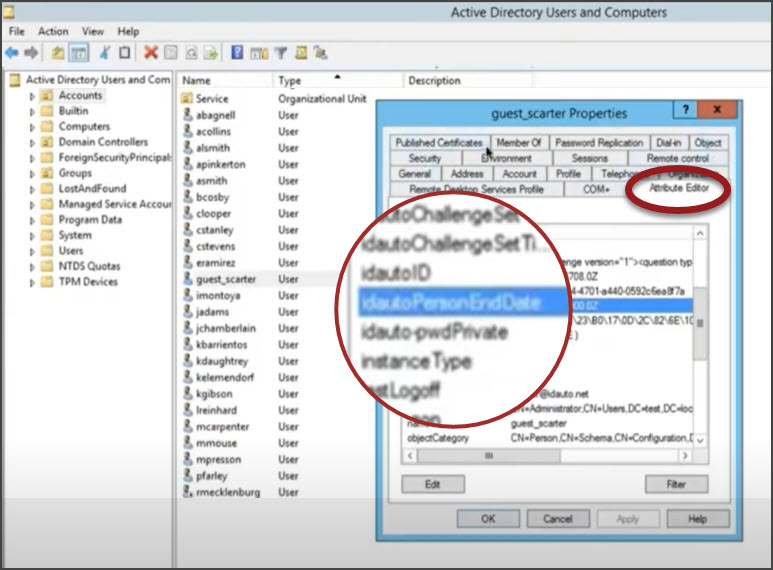Screen dimensions: 773x570
Task: Open the Account tab
Action: pyautogui.click(x=519, y=174)
